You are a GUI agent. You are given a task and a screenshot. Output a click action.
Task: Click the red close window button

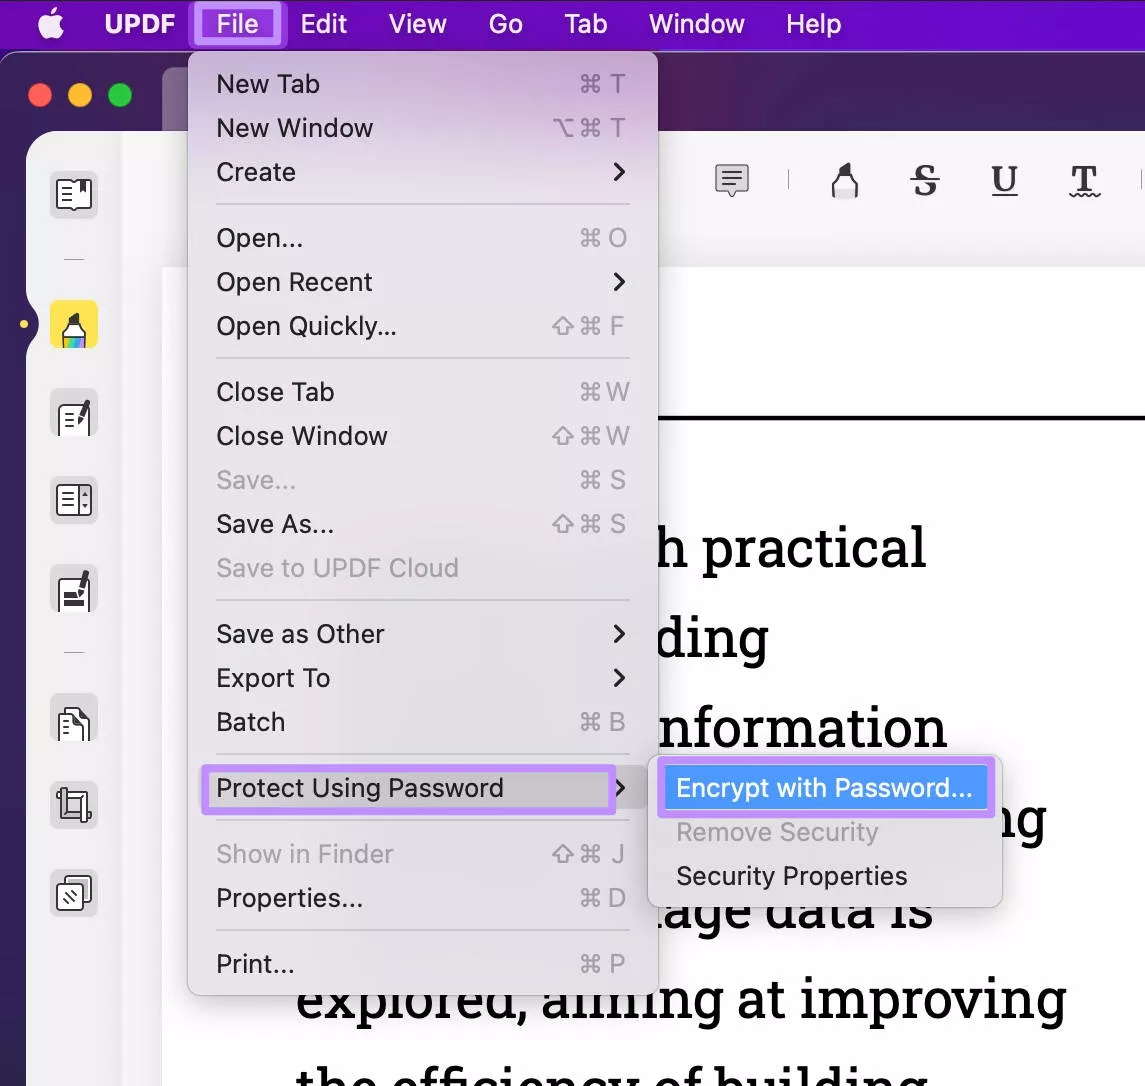pyautogui.click(x=40, y=95)
